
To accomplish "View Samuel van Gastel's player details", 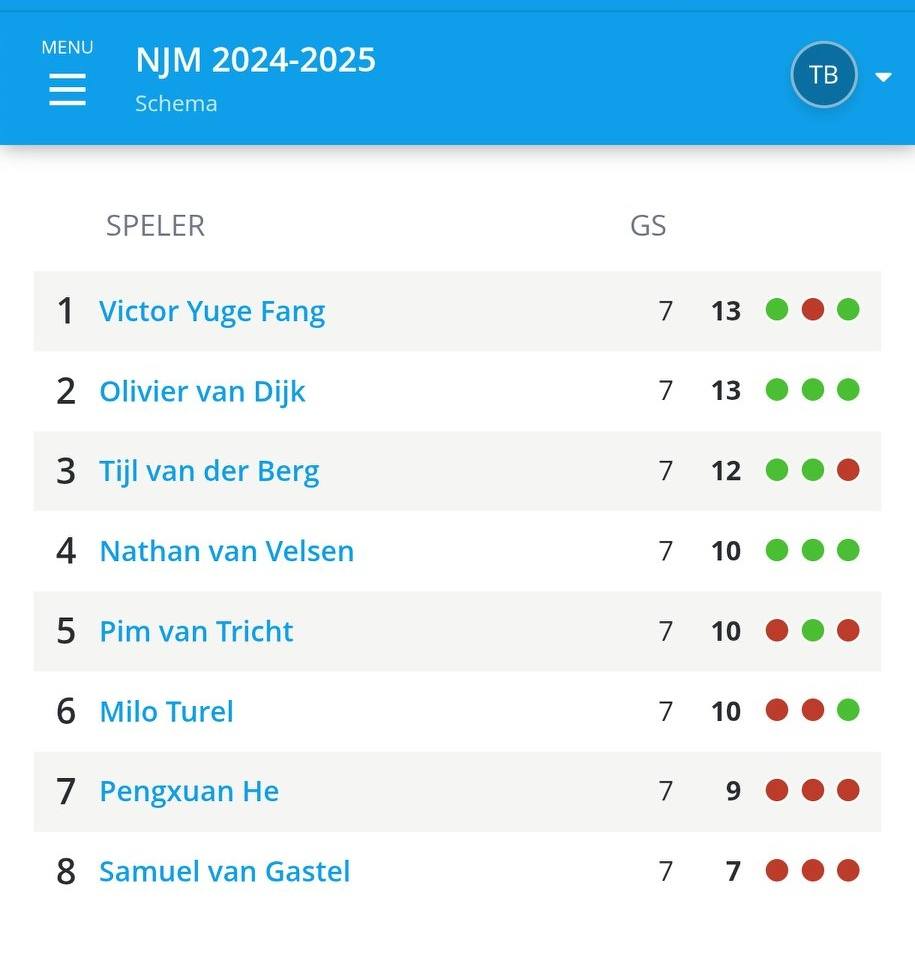I will 224,871.
